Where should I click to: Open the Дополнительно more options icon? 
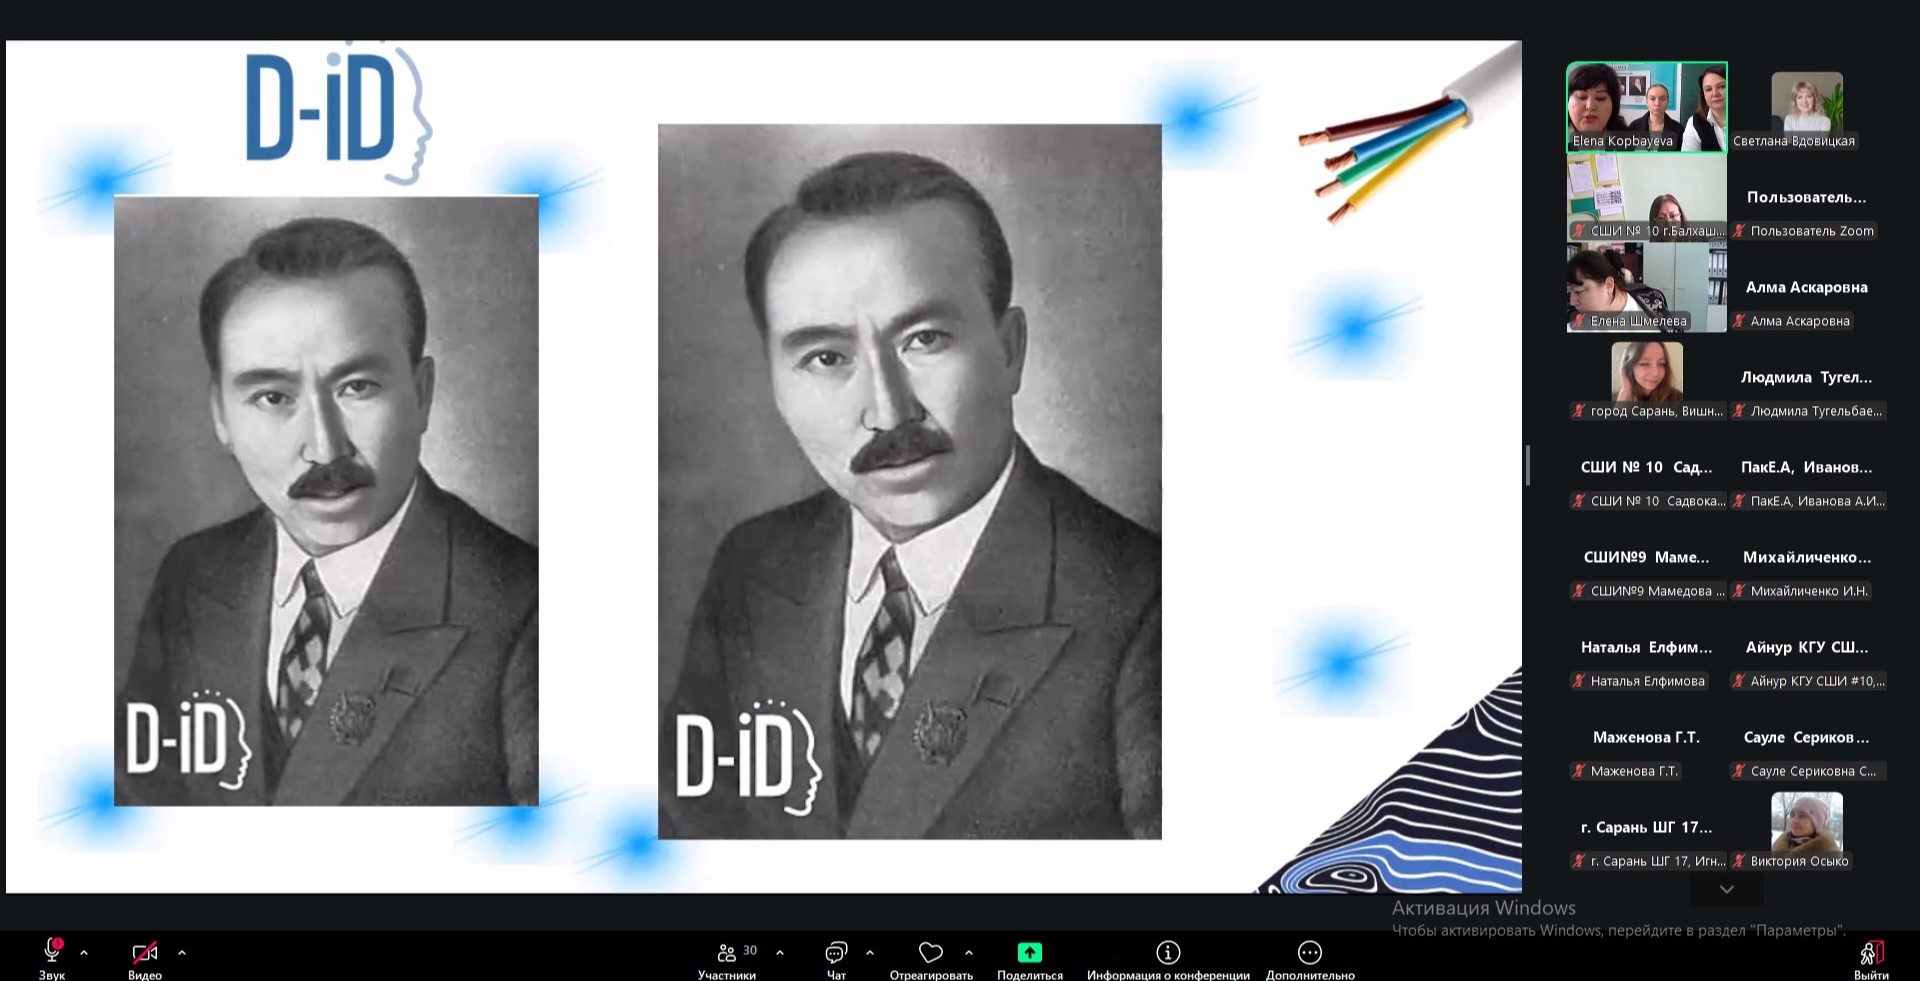[1309, 953]
